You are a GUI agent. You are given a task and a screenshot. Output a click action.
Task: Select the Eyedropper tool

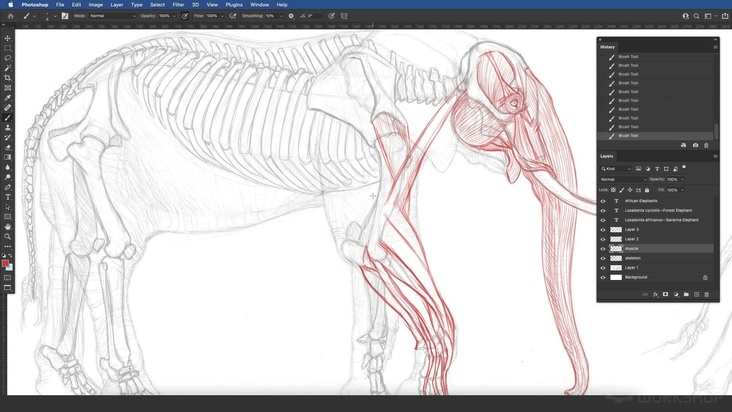7,98
